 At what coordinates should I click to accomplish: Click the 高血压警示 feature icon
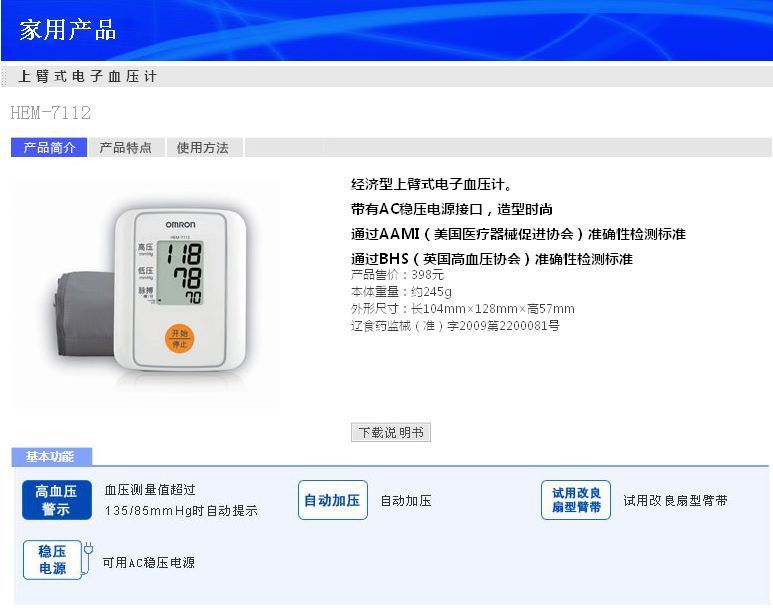(x=57, y=500)
